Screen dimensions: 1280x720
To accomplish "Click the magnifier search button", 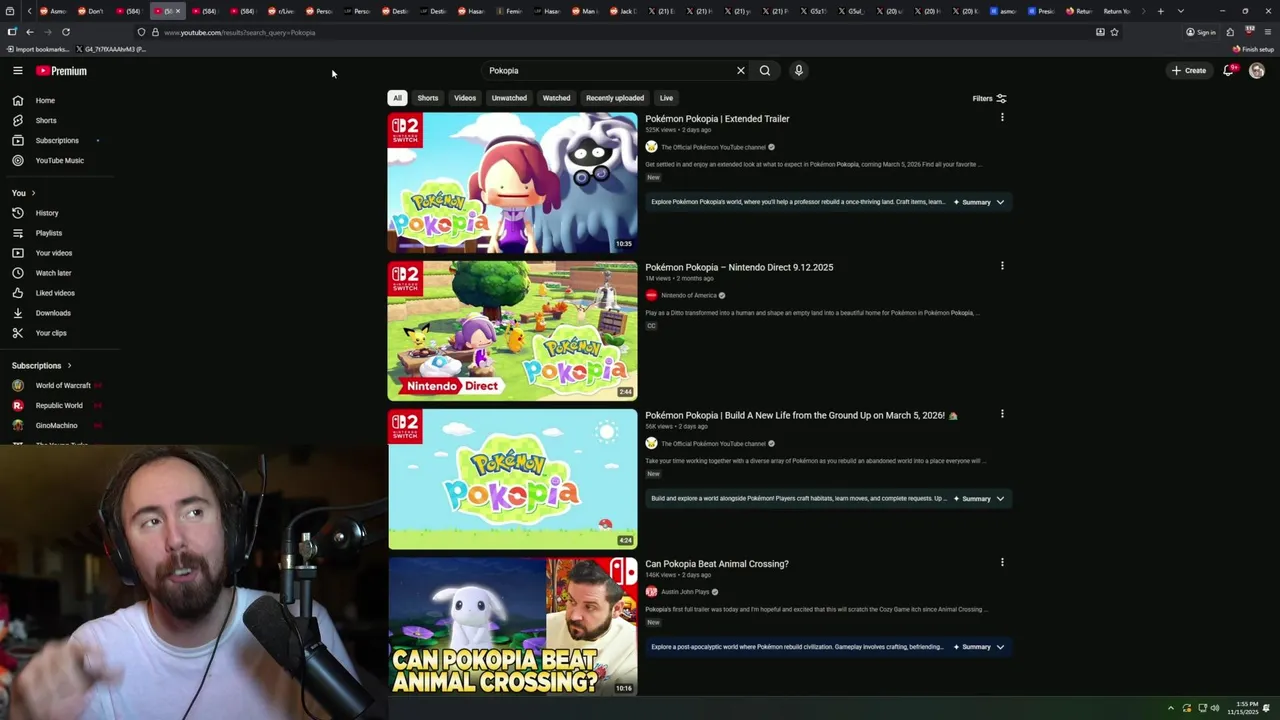I will (x=765, y=71).
